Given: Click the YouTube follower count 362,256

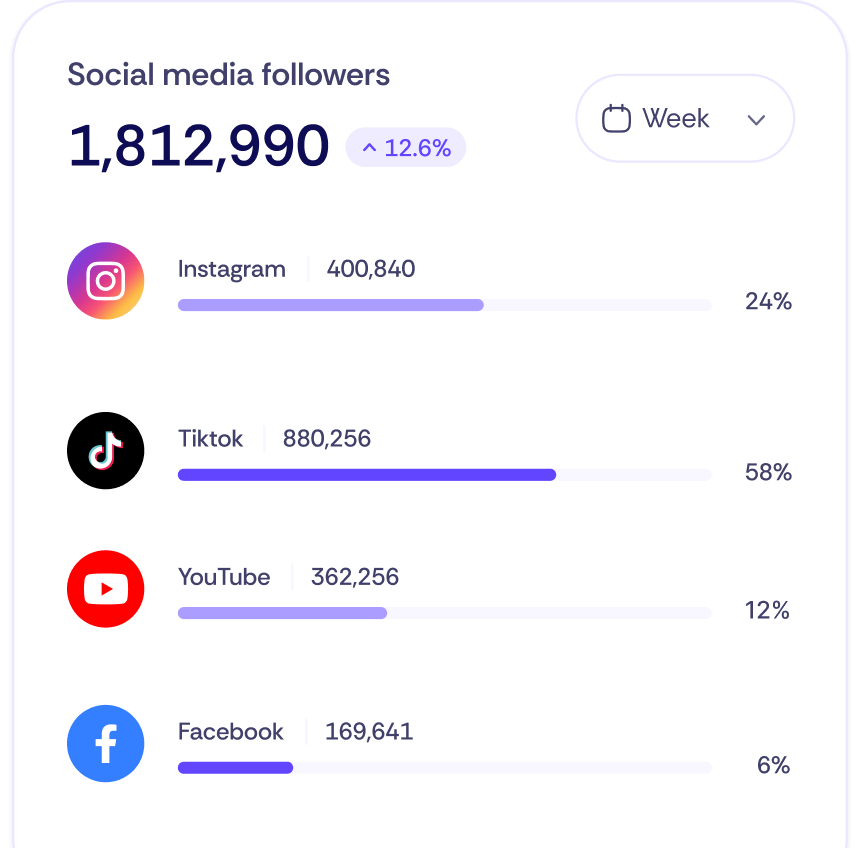Looking at the screenshot, I should pyautogui.click(x=354, y=577).
